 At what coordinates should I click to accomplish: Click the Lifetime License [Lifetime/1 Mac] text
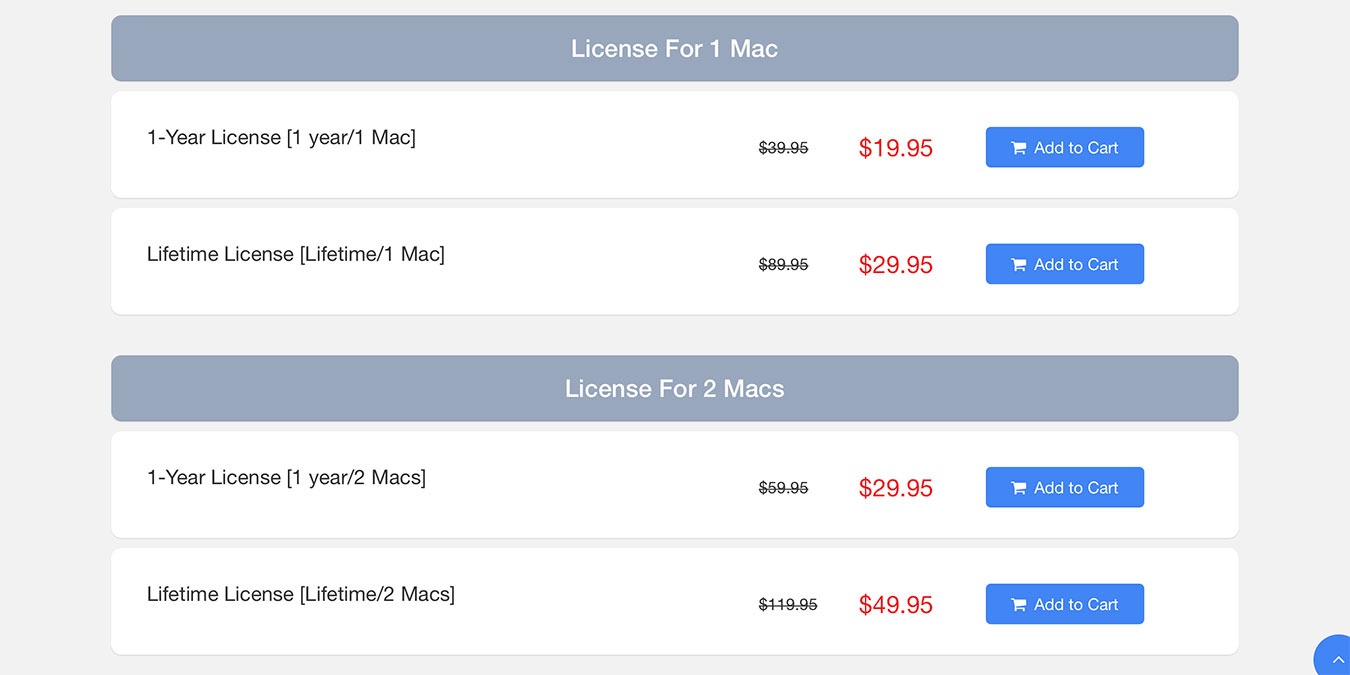pyautogui.click(x=296, y=254)
